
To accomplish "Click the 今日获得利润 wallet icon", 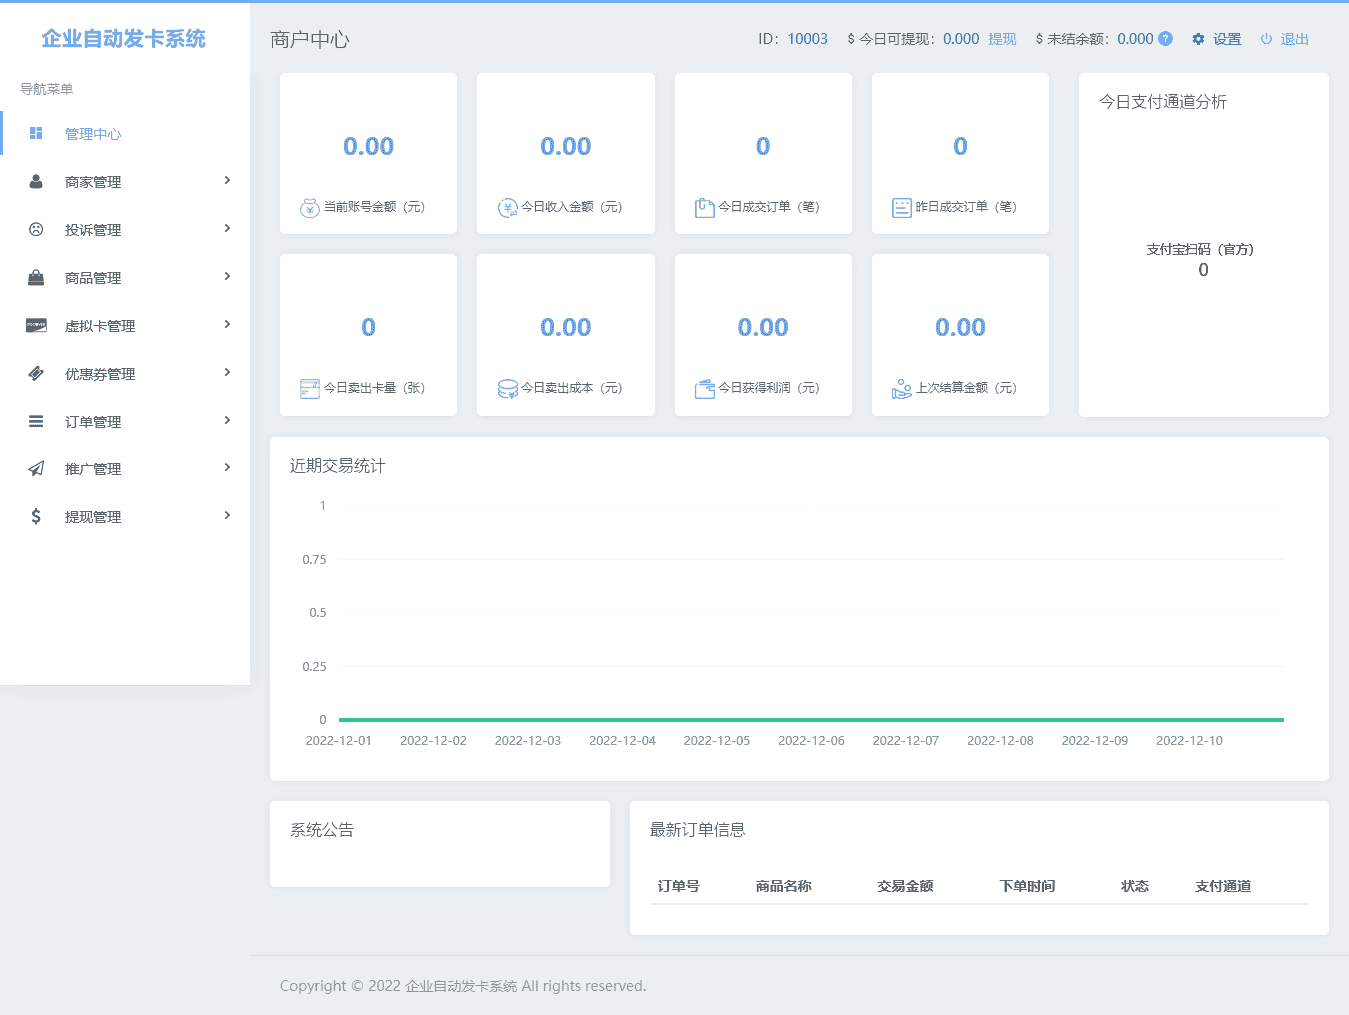I will coord(705,388).
